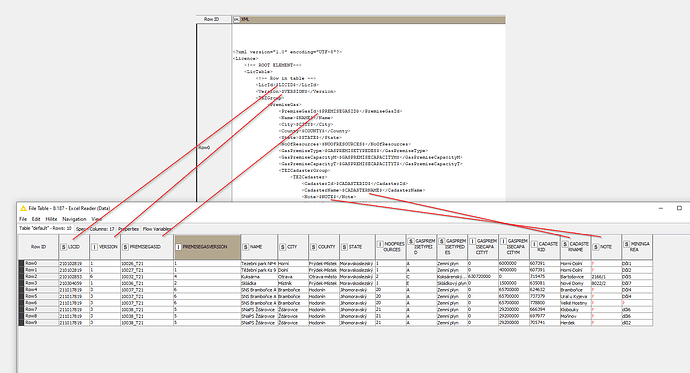
Task: Click the String type icon of GASPREMISETYPEDES column
Action: [x=442, y=241]
